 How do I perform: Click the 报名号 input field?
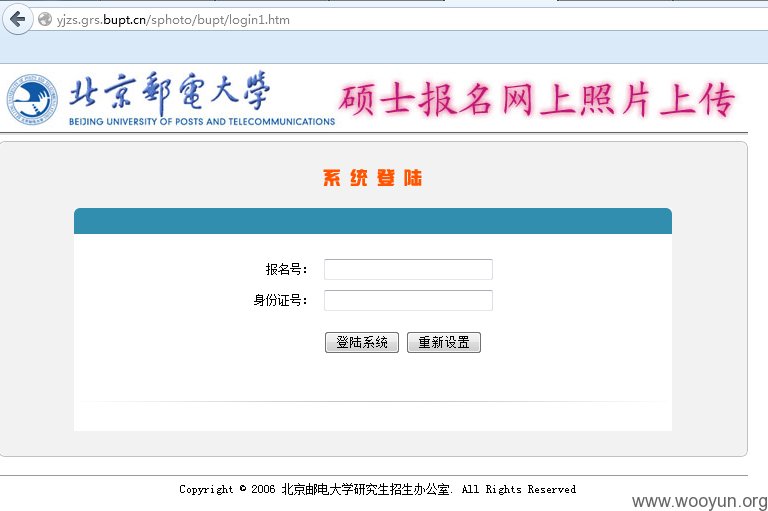[x=408, y=269]
